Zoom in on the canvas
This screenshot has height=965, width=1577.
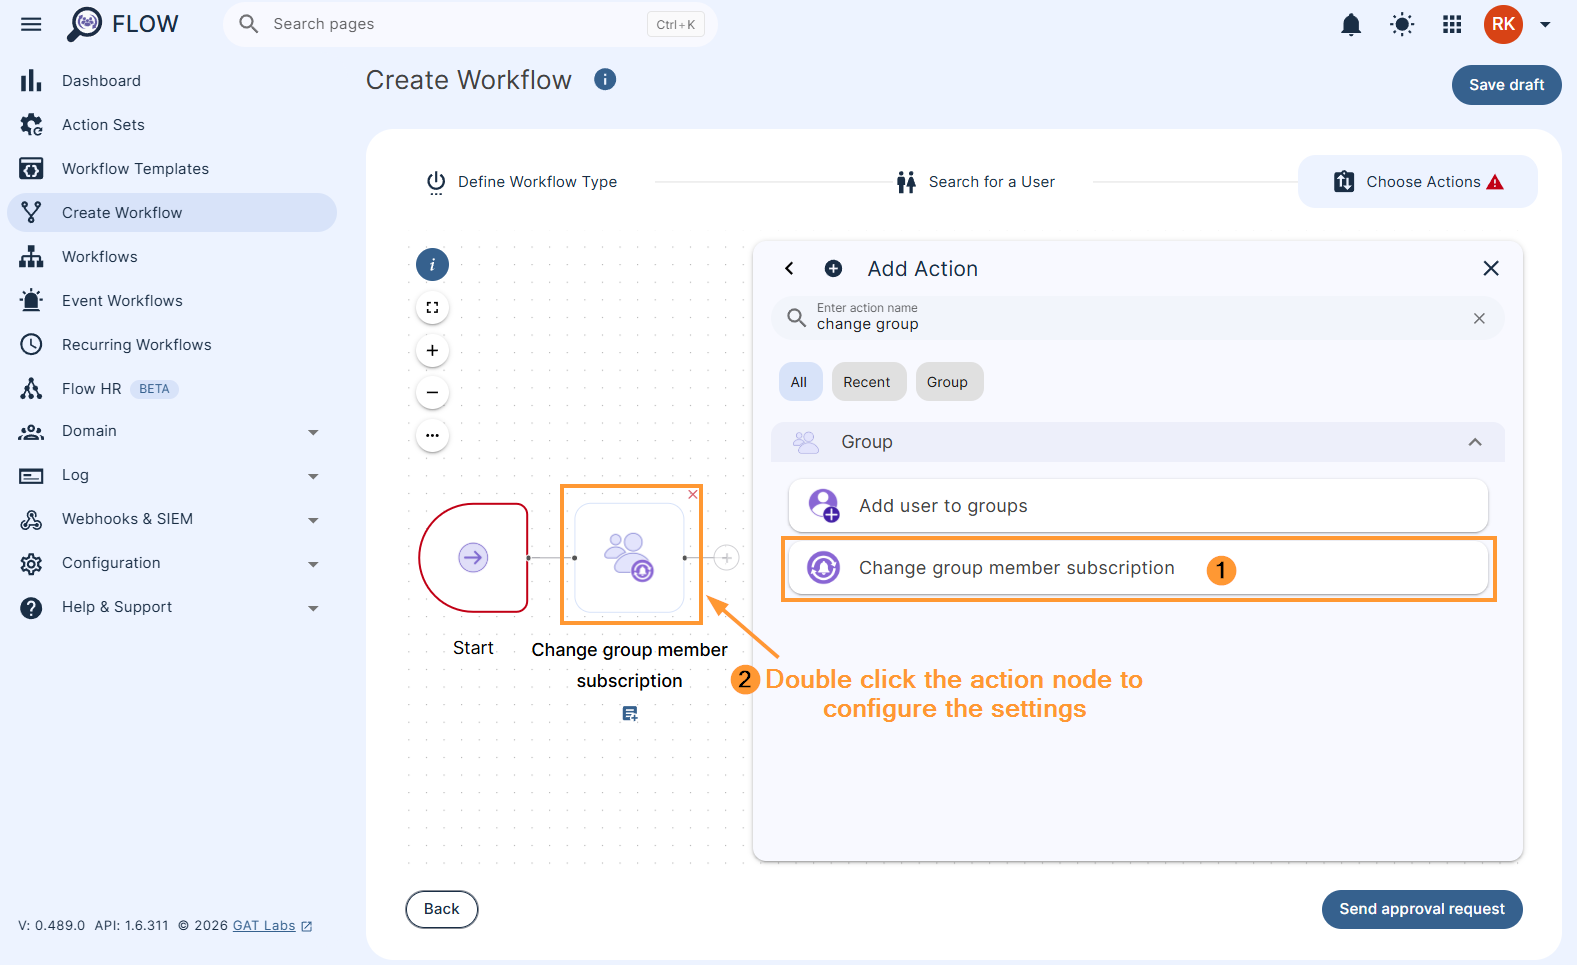point(432,351)
